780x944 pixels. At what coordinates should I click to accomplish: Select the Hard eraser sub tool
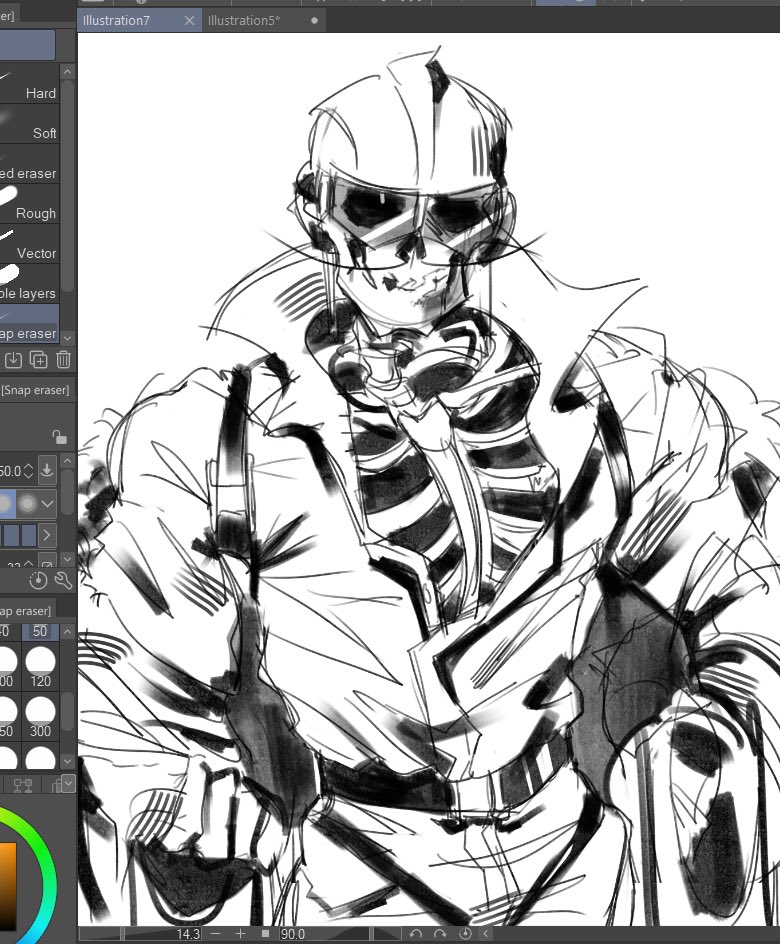pyautogui.click(x=29, y=84)
